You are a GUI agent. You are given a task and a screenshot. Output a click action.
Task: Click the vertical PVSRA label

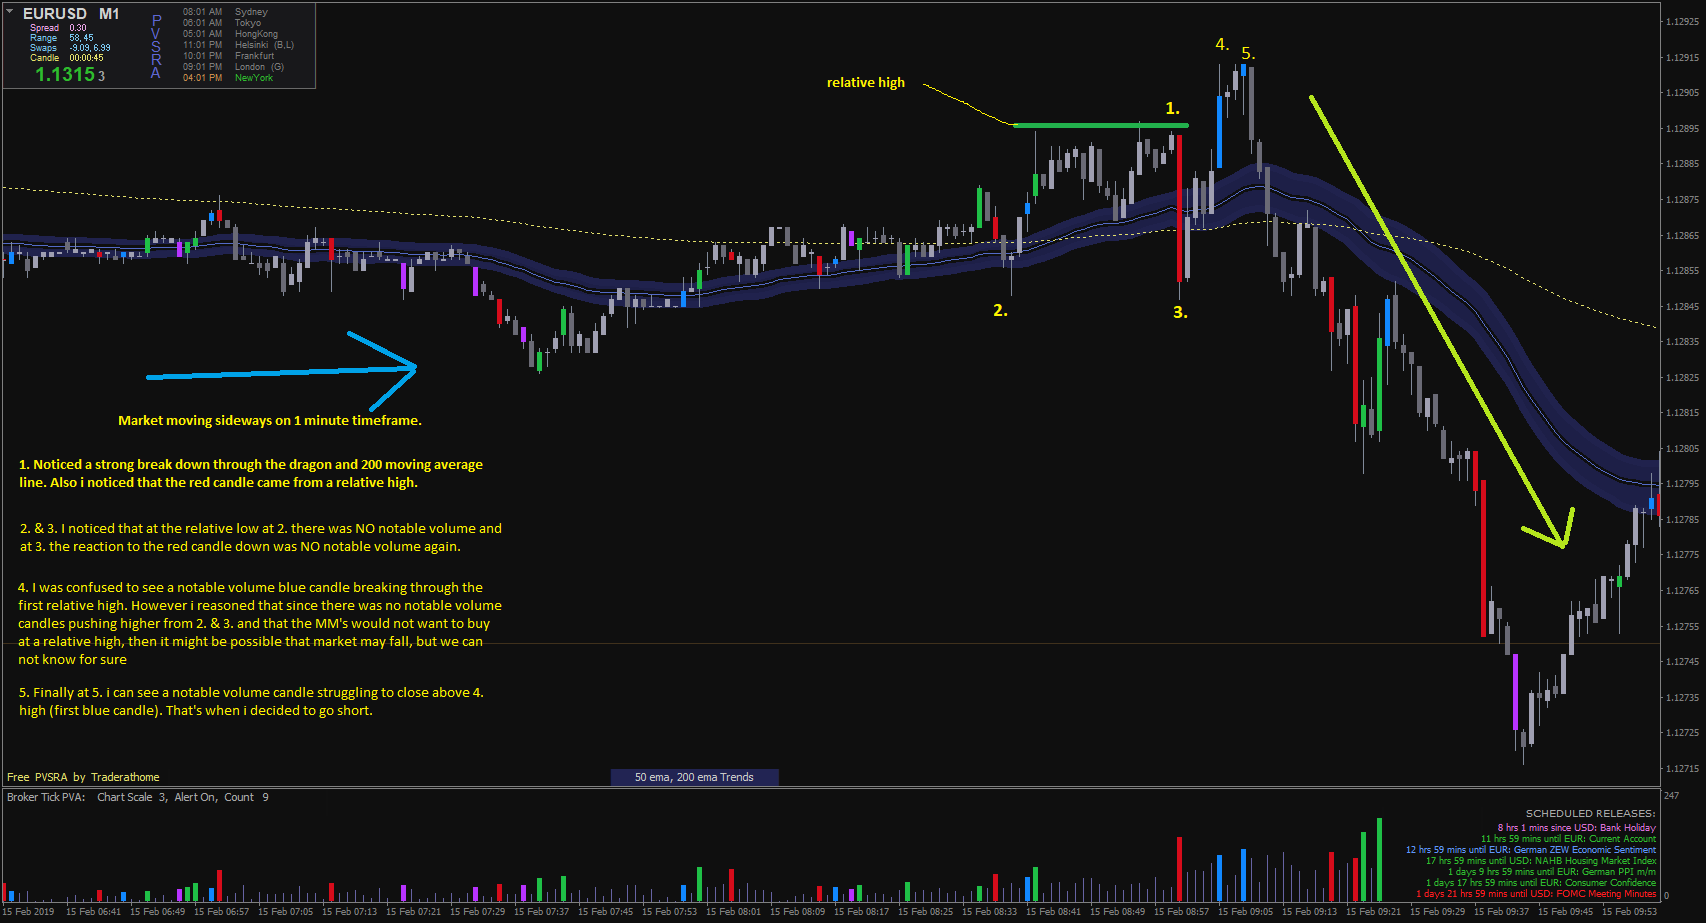pyautogui.click(x=156, y=46)
